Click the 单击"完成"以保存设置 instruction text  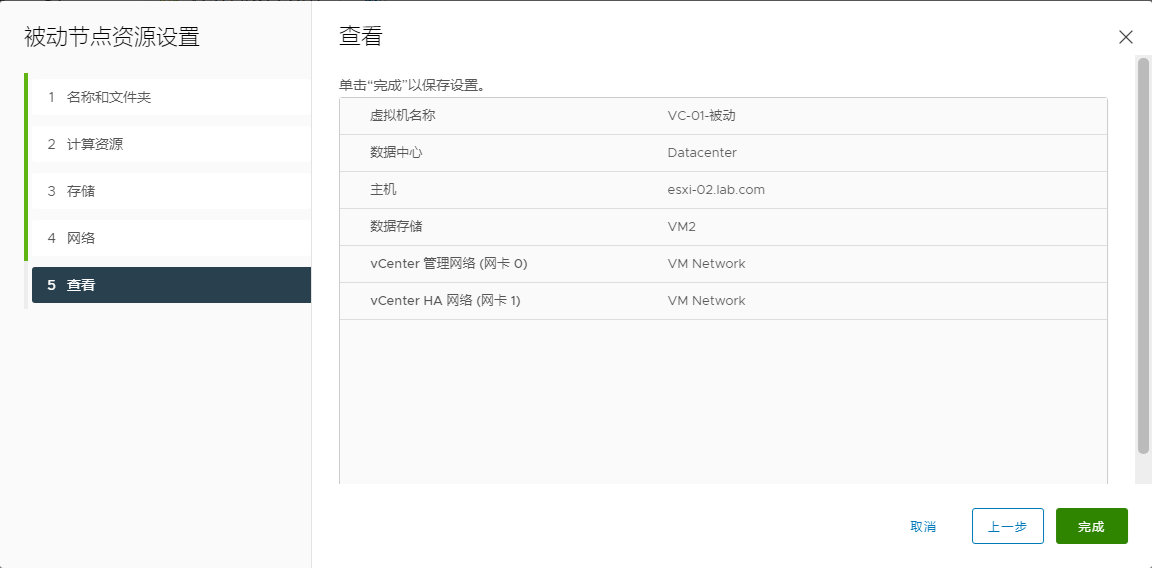click(412, 85)
